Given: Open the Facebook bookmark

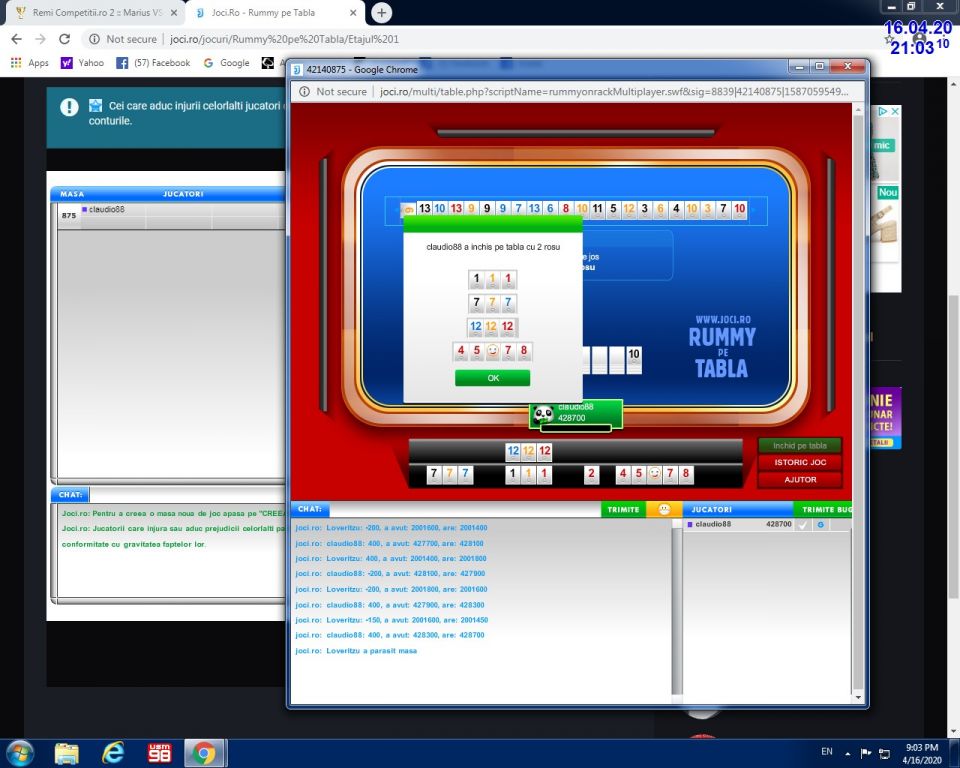Looking at the screenshot, I should click(x=153, y=62).
